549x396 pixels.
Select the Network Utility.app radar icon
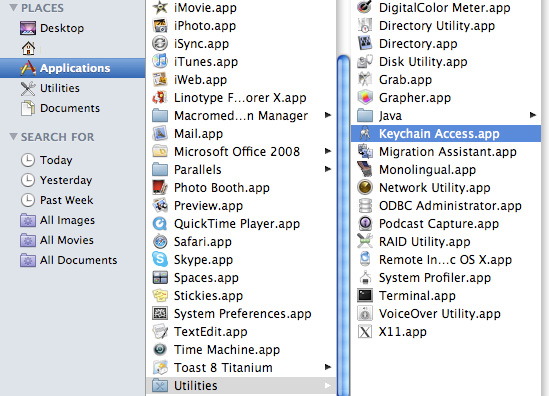tap(365, 188)
